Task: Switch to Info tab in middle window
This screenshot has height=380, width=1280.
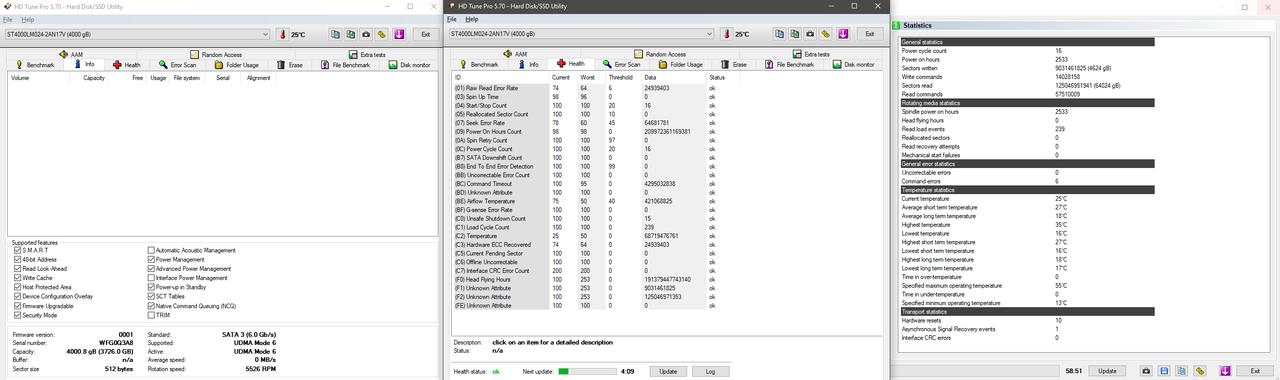Action: click(529, 64)
